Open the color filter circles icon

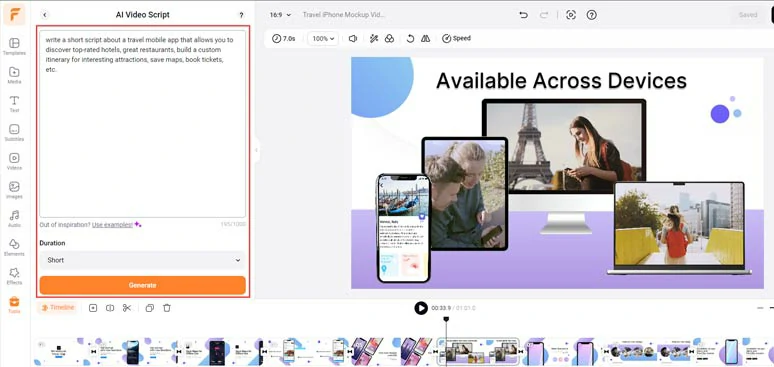389,39
